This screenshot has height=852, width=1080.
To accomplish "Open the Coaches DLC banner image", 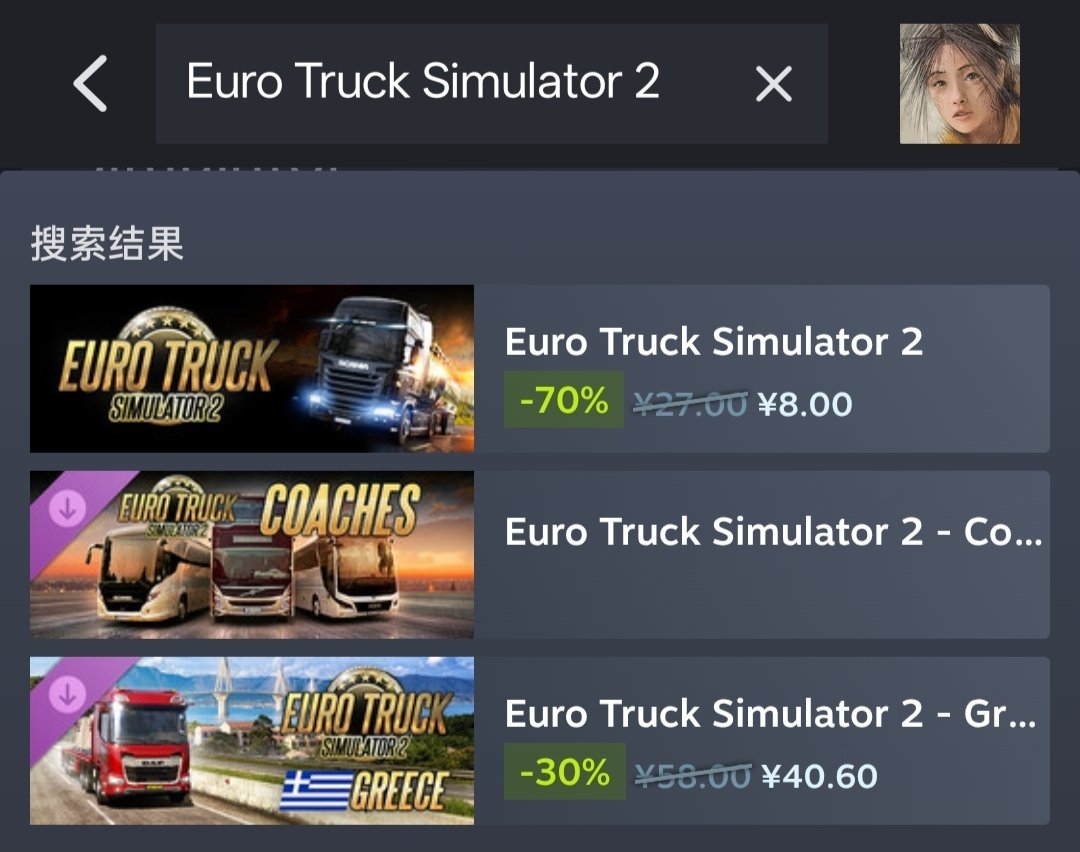I will [252, 554].
